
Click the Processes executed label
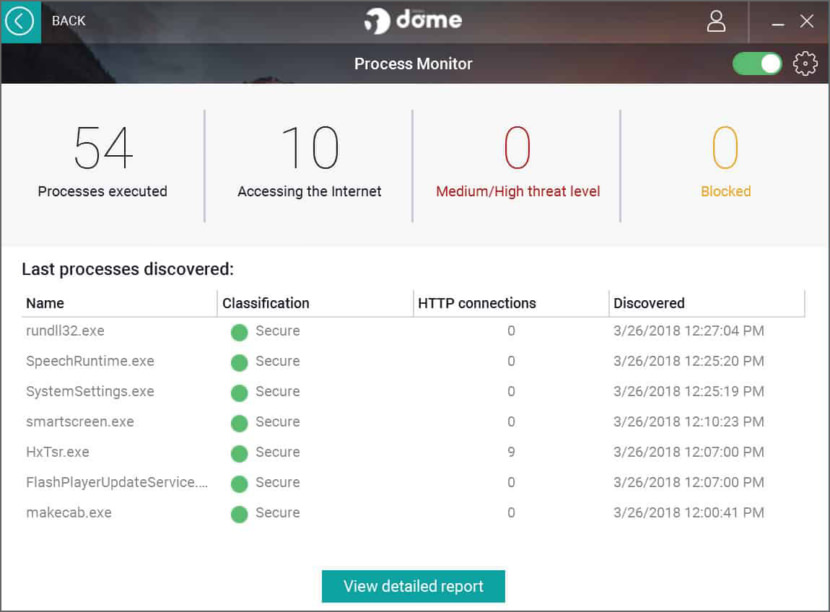click(103, 191)
